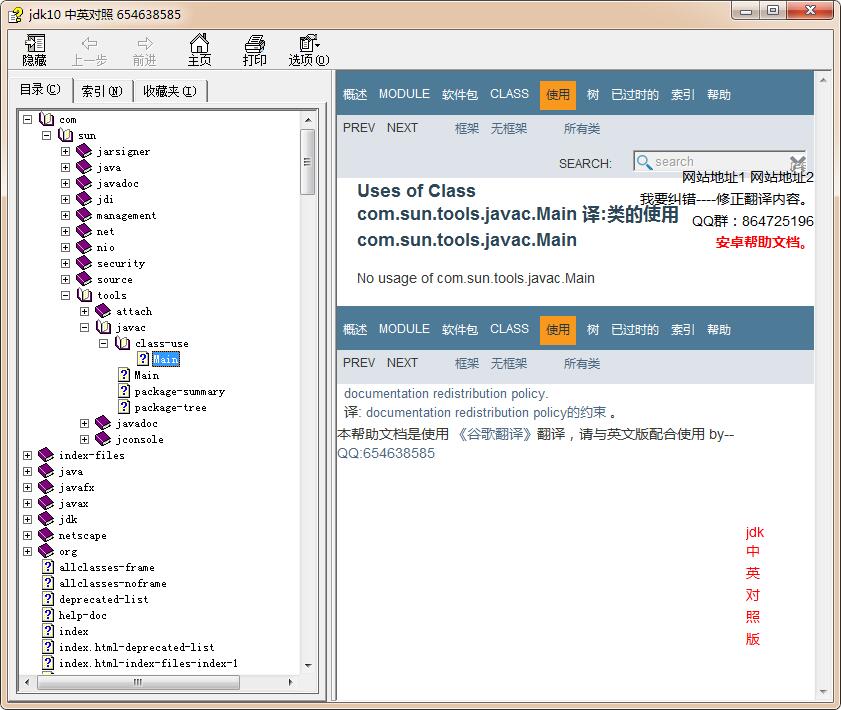Expand the net tree node
Image resolution: width=841 pixels, height=710 pixels.
[65, 231]
